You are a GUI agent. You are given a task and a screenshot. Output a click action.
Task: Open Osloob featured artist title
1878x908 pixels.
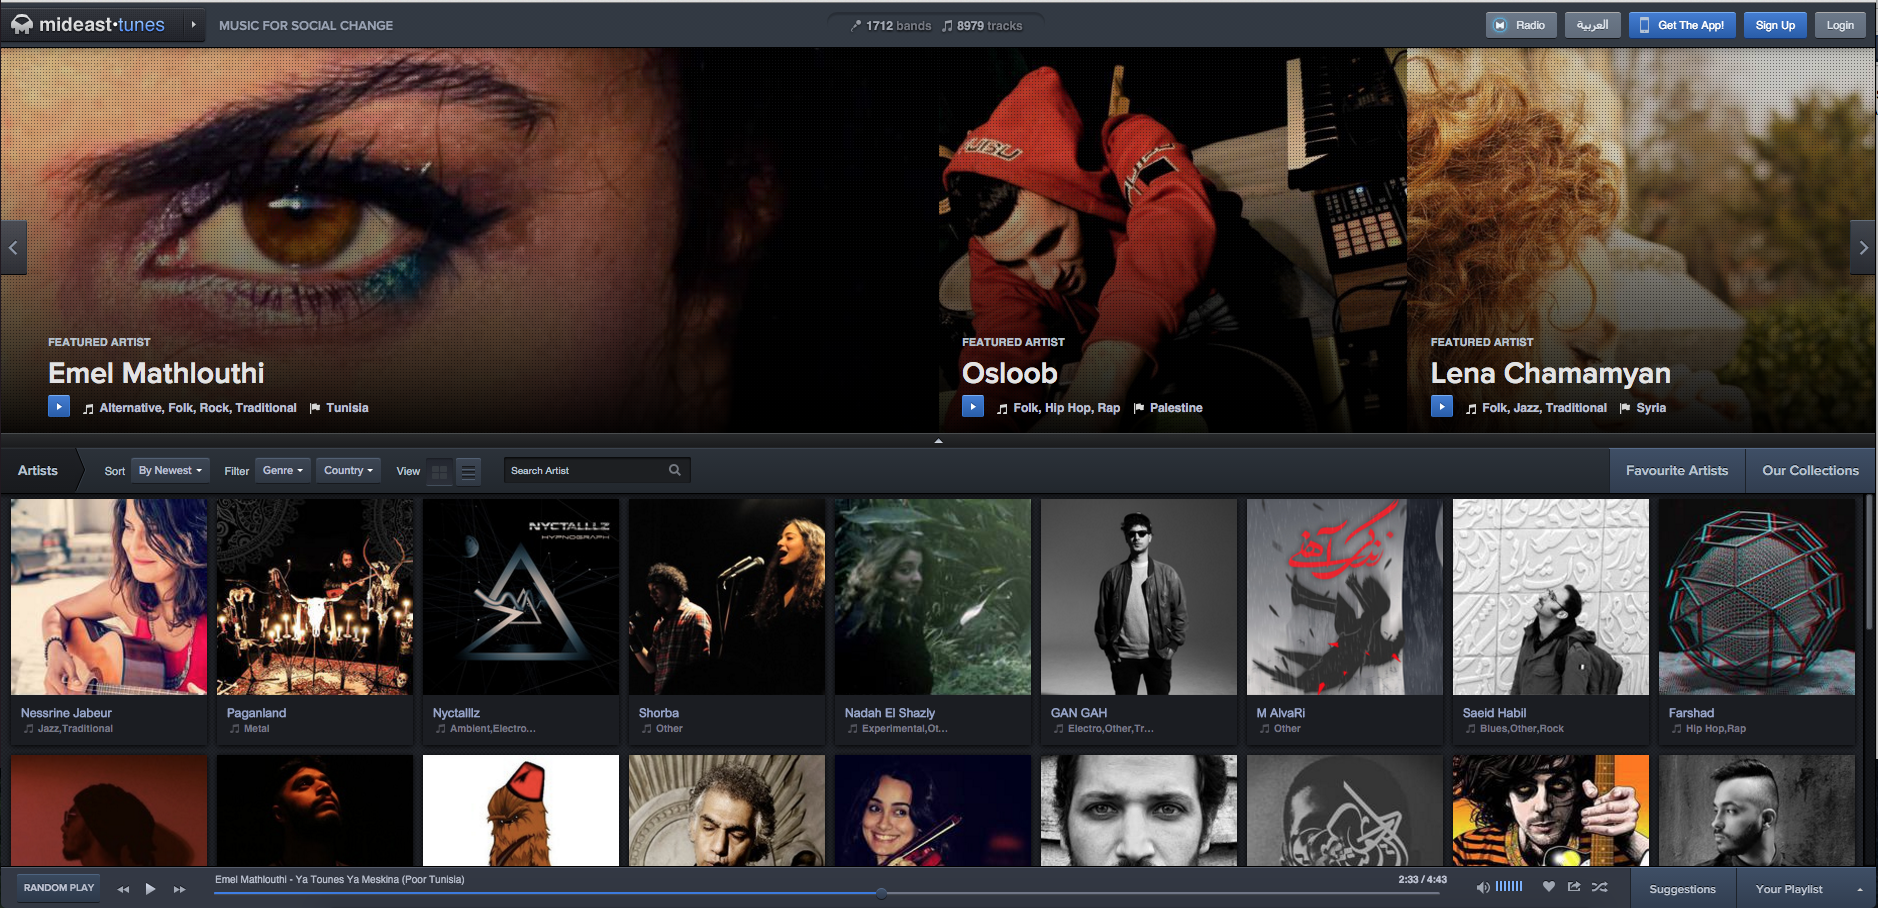click(x=1010, y=373)
